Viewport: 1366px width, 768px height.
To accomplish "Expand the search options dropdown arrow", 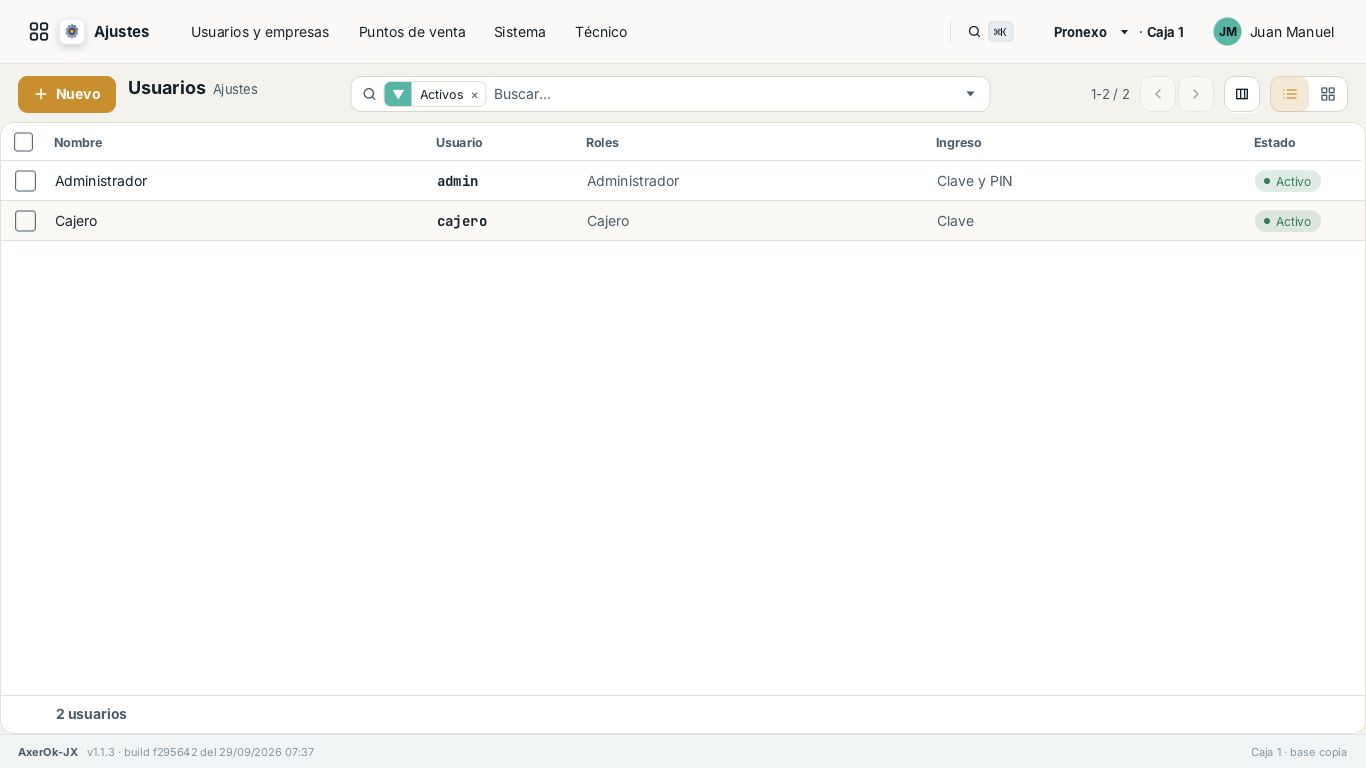I will tap(970, 94).
